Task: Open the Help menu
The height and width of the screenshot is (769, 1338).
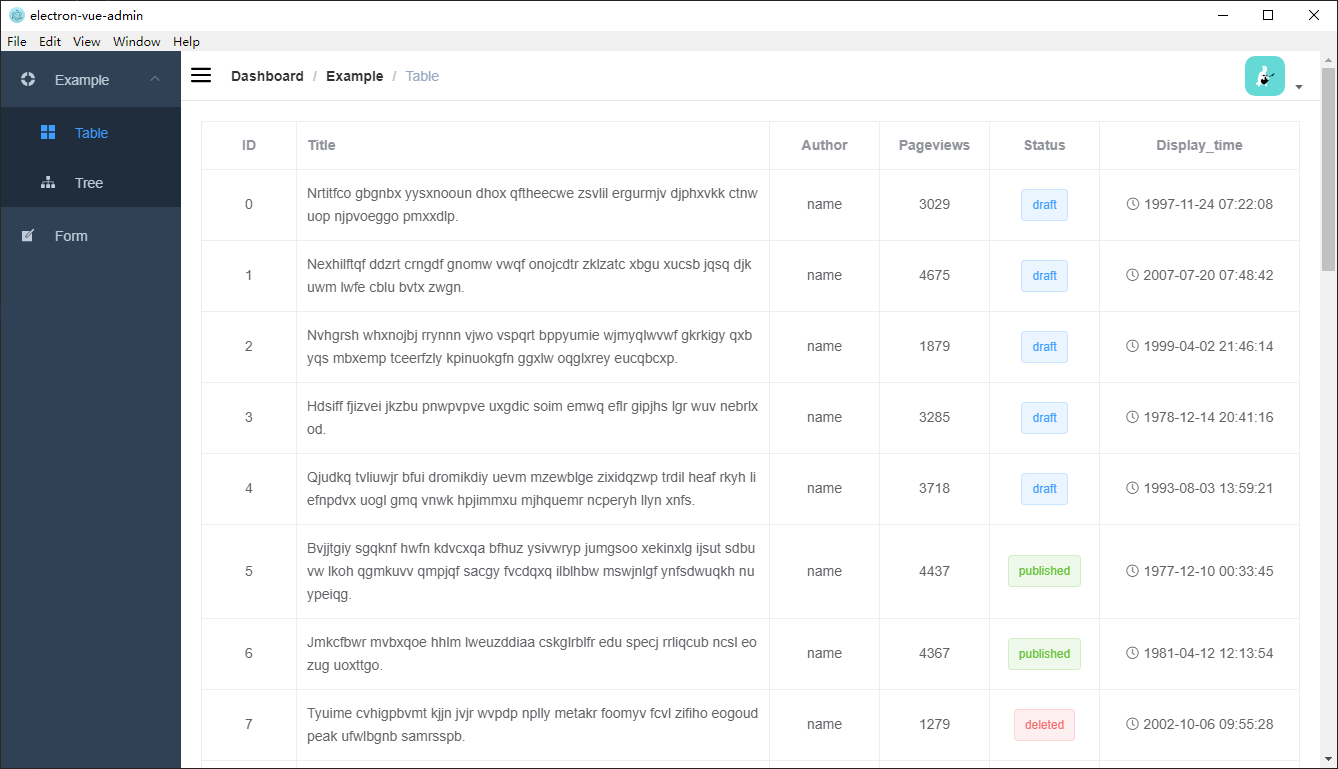Action: (186, 42)
